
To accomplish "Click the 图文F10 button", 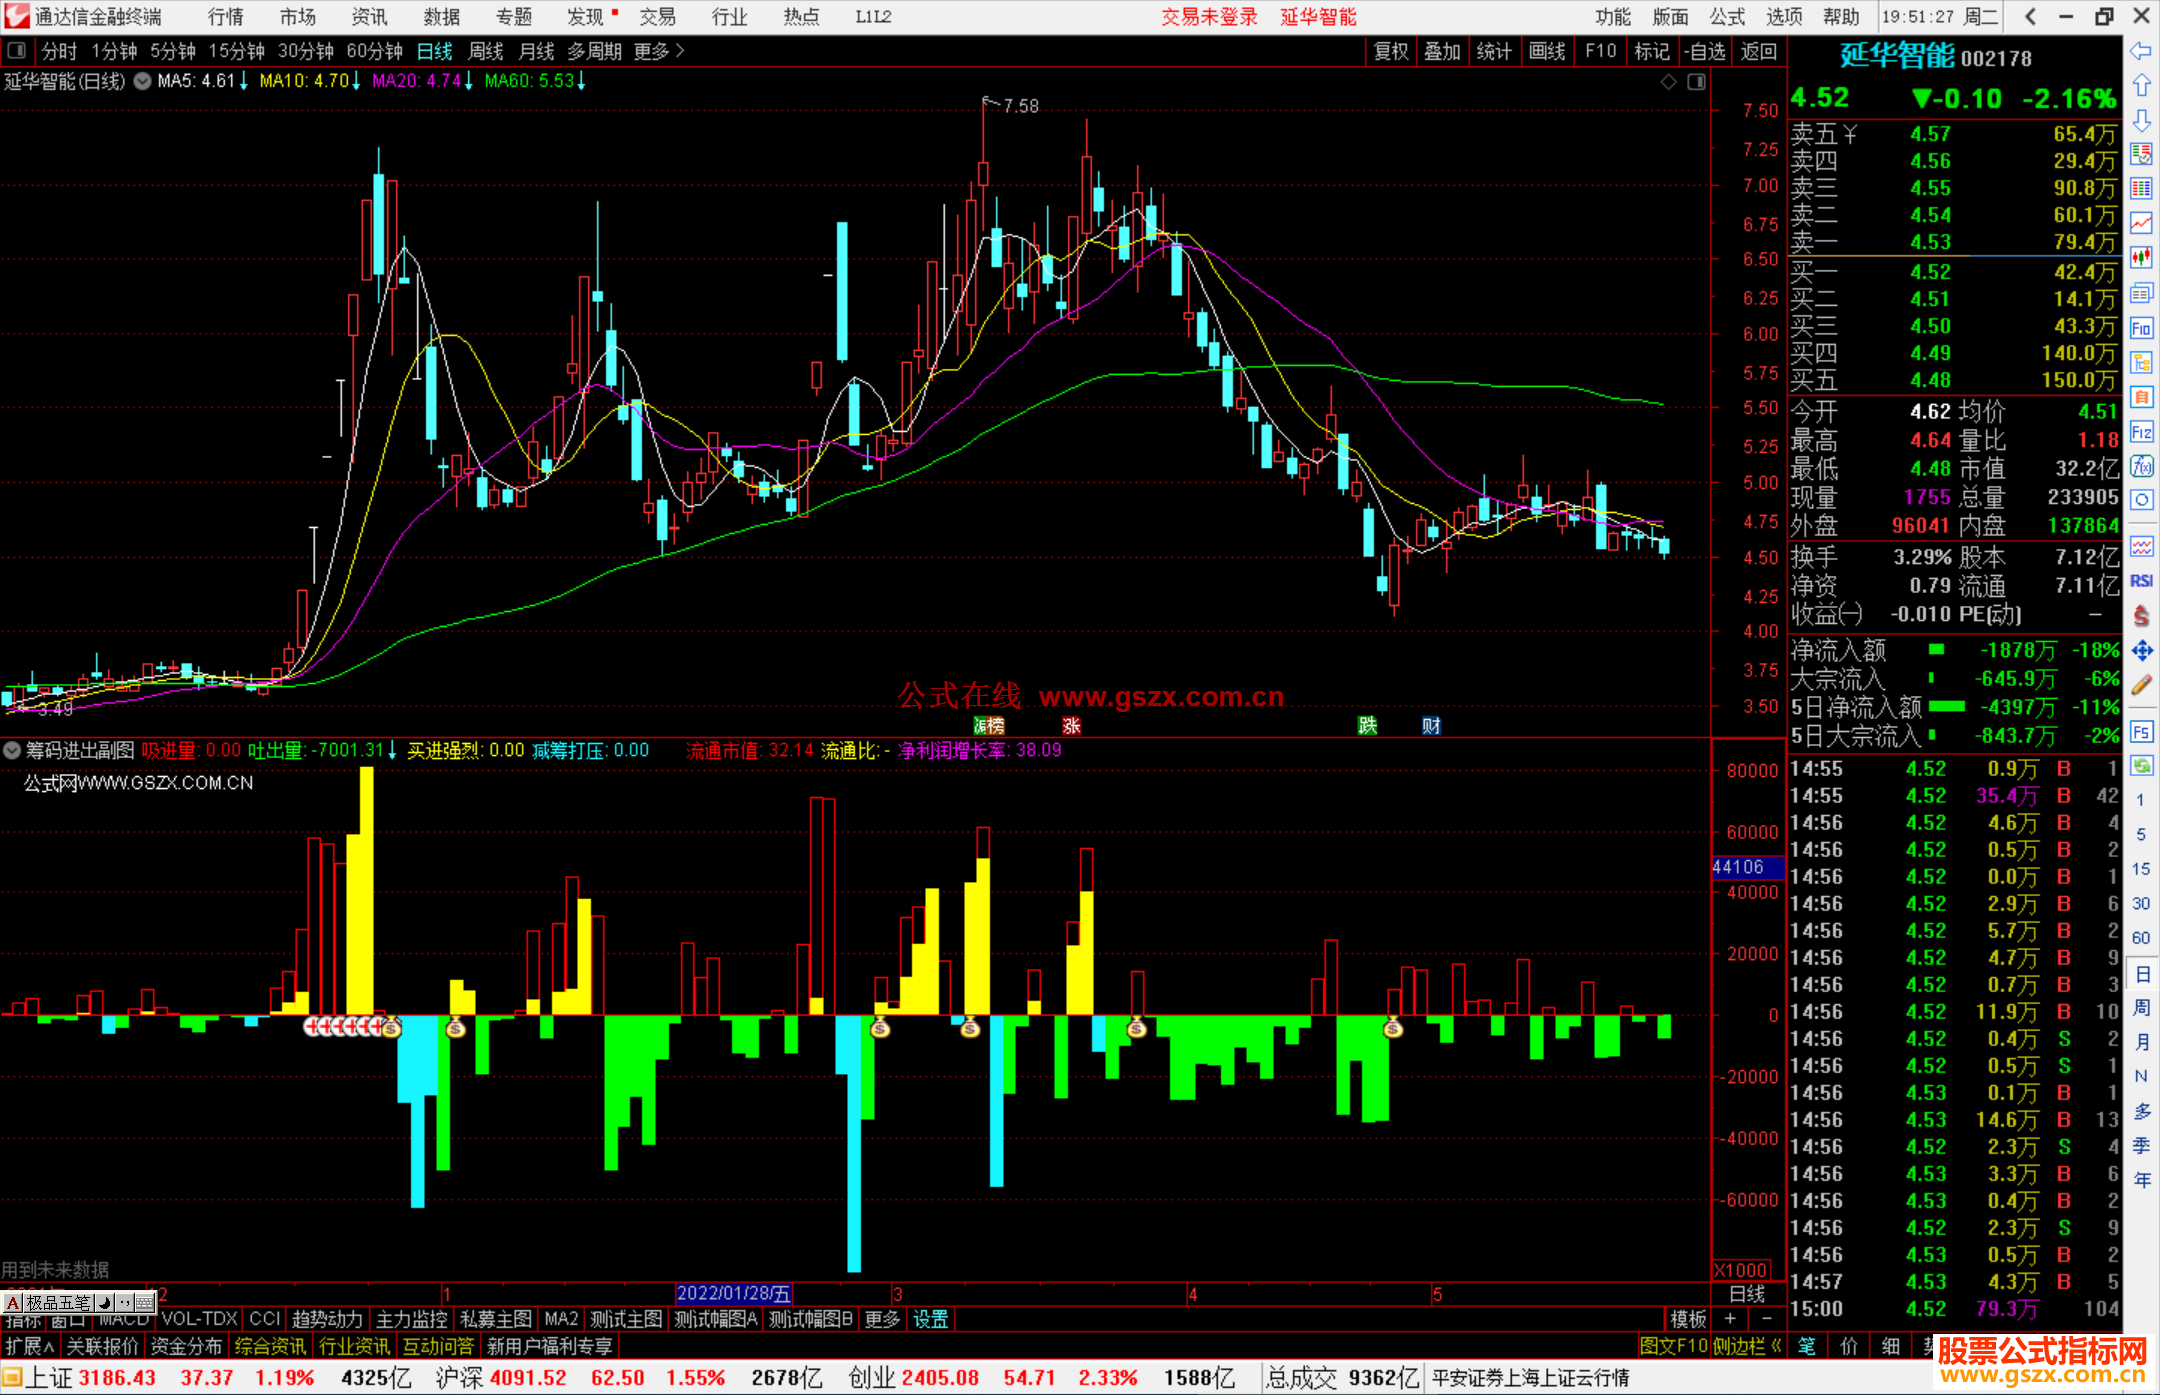I will pos(1673,1346).
